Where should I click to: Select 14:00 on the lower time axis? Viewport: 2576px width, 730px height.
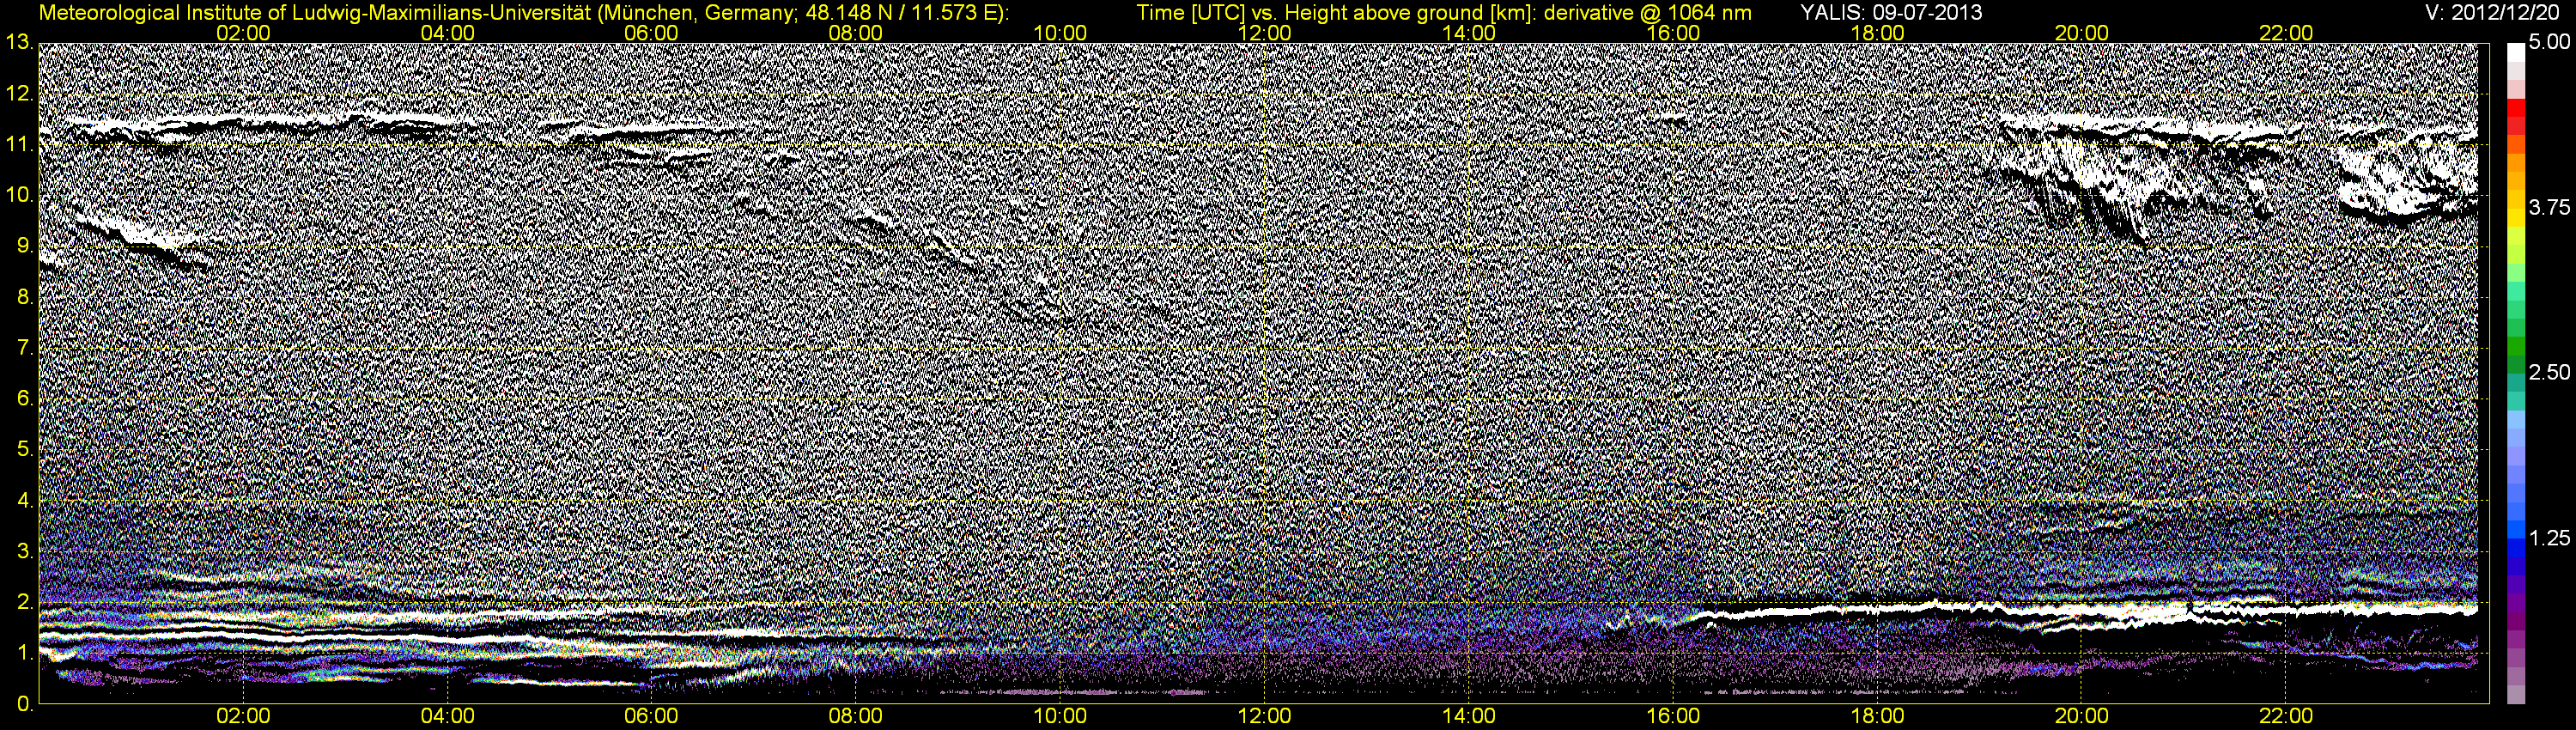click(x=1469, y=716)
